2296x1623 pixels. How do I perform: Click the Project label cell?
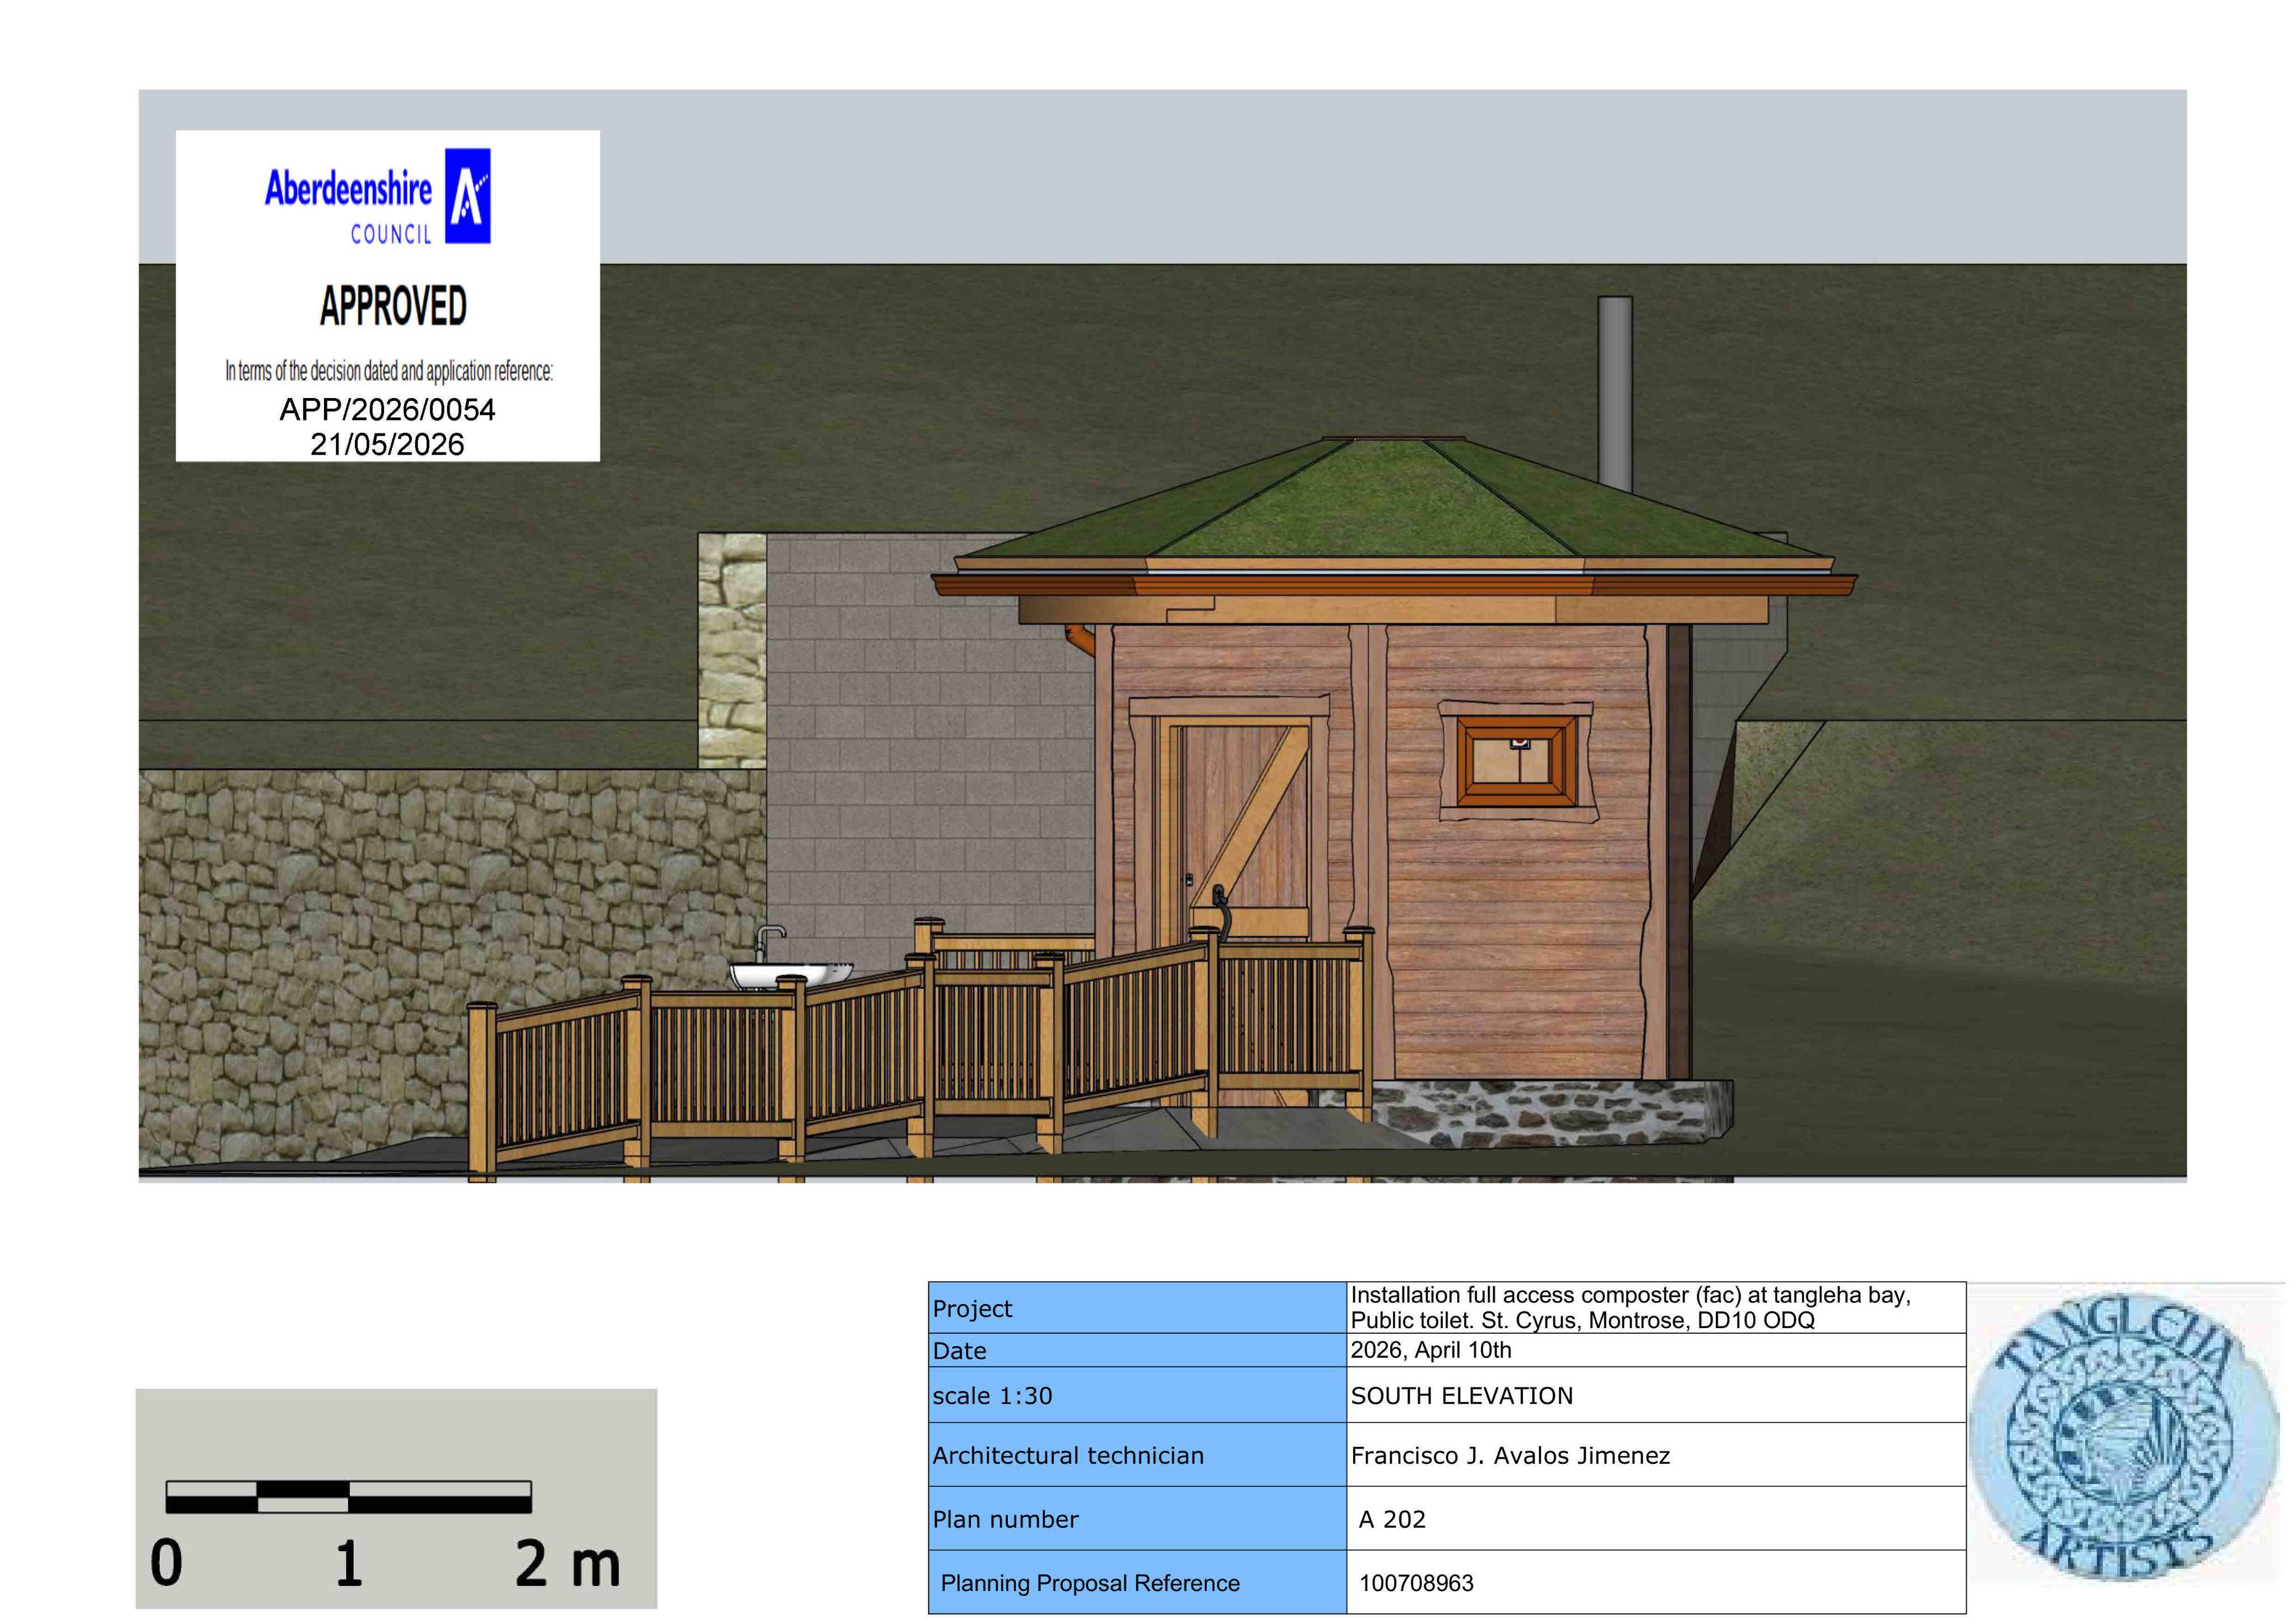[x=1137, y=1308]
